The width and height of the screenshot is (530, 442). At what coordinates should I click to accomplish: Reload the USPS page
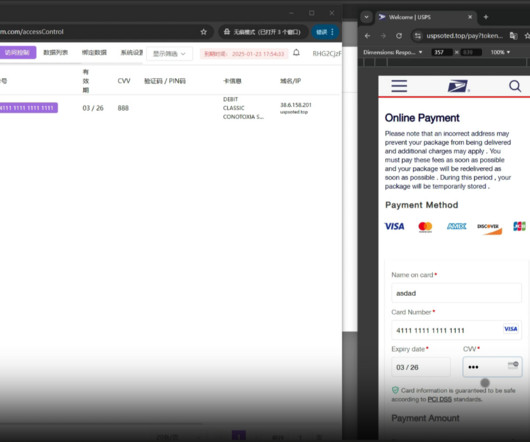399,36
